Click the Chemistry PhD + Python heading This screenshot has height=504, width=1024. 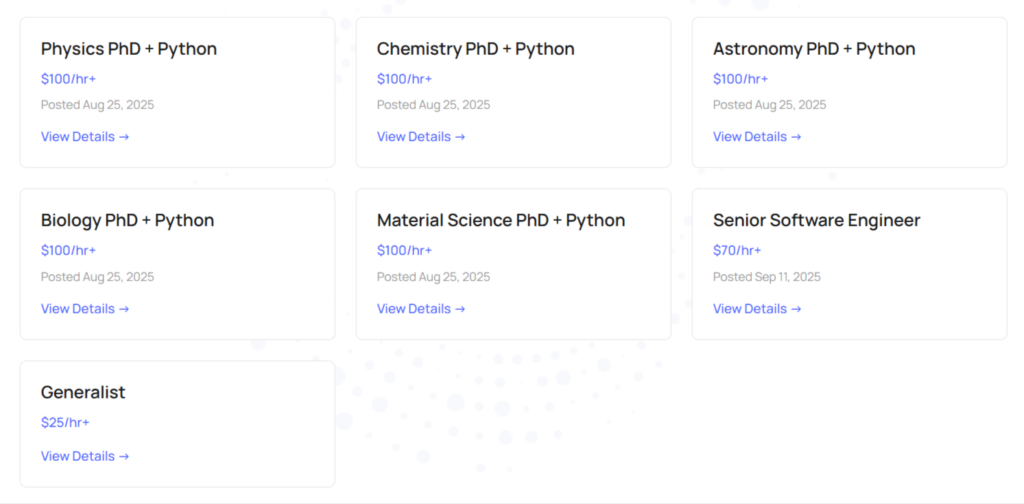475,49
